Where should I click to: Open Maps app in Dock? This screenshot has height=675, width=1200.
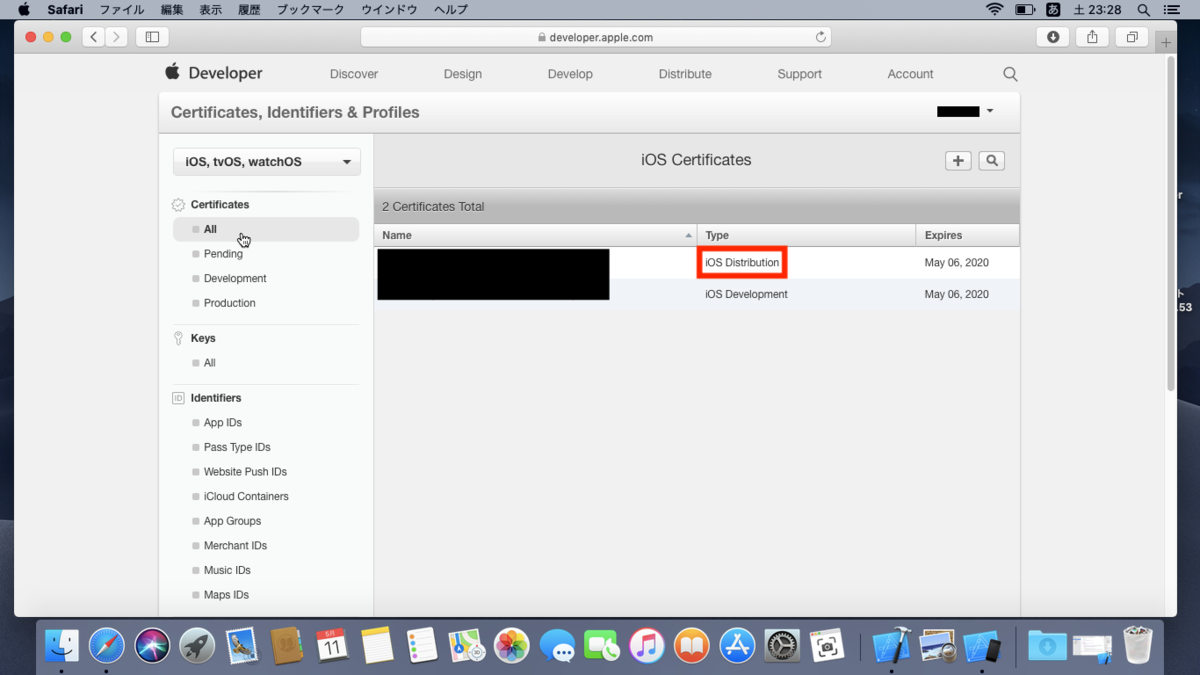coord(467,647)
